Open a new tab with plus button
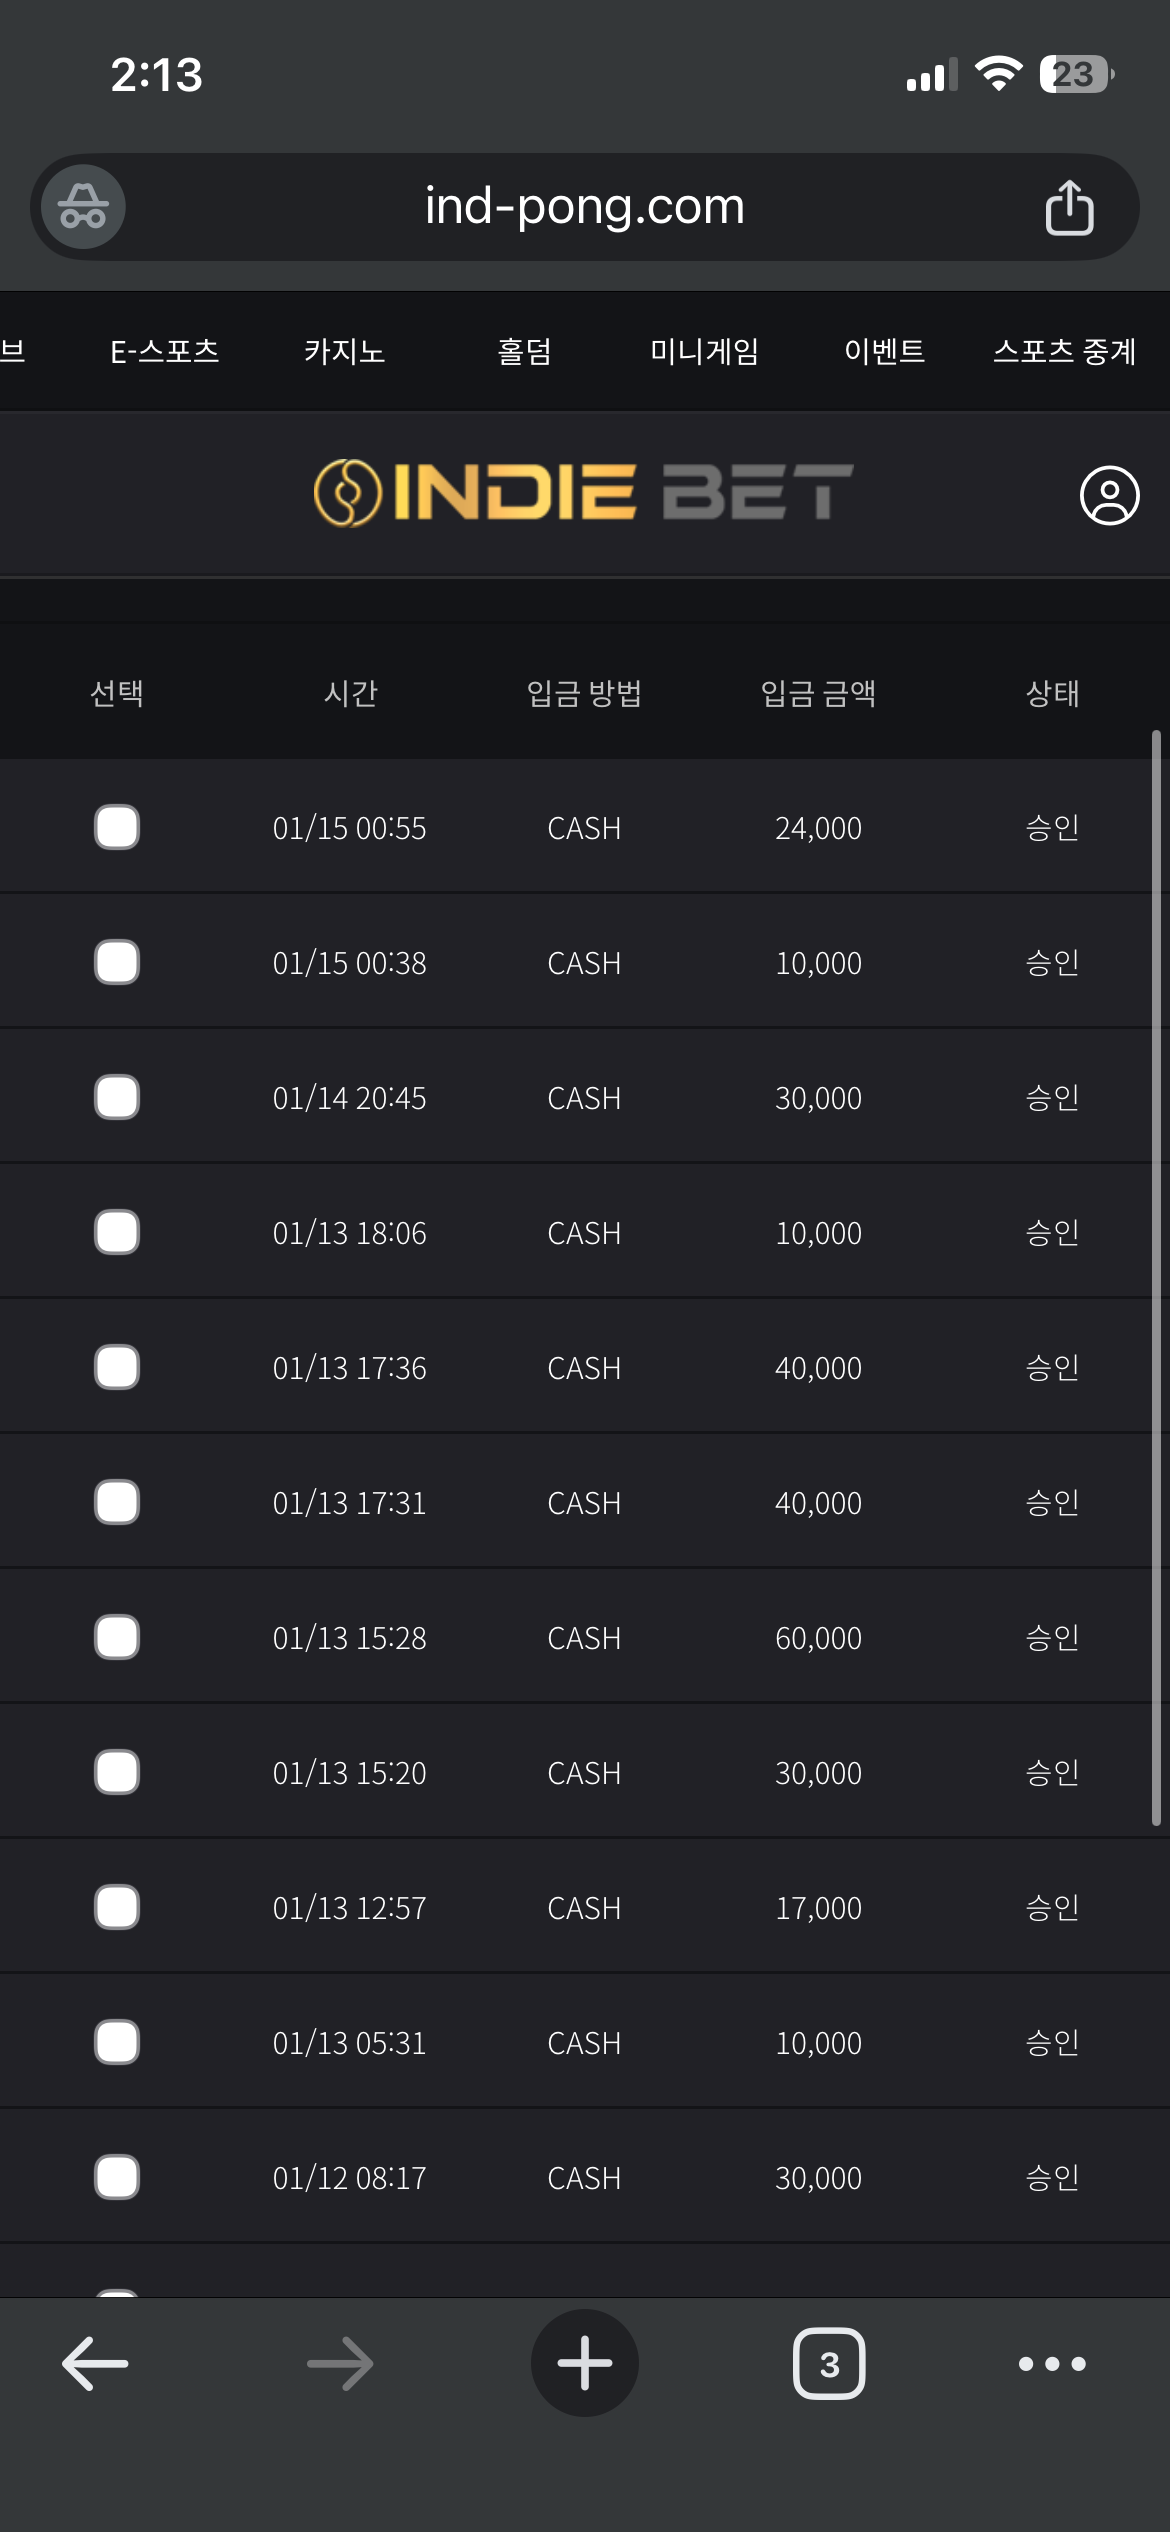1170x2532 pixels. tap(584, 2363)
